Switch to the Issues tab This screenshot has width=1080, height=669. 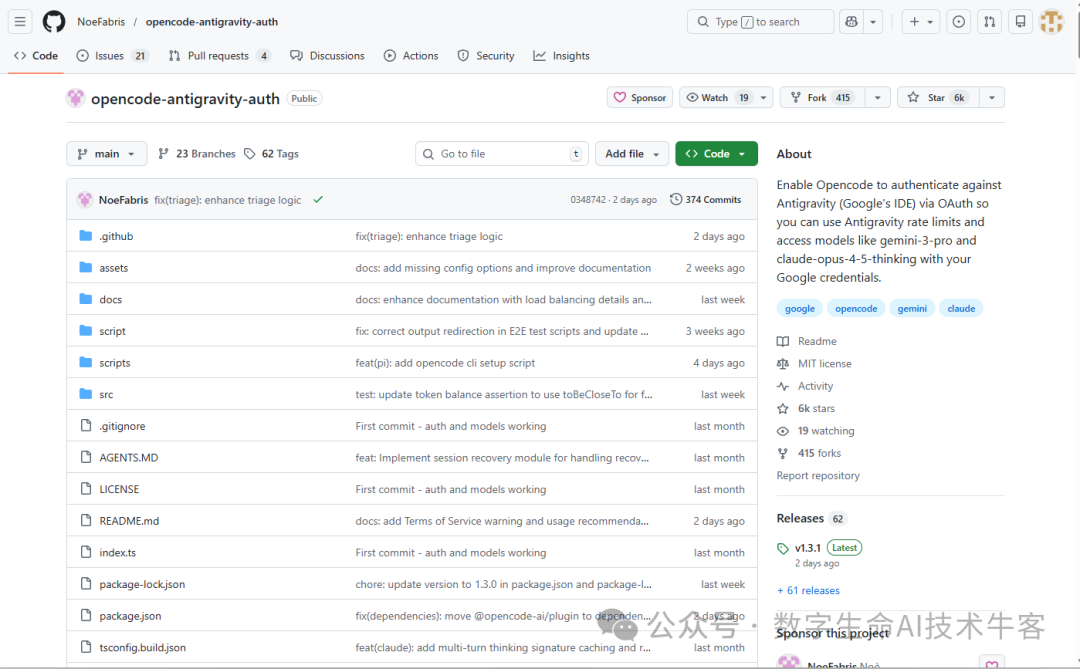pyautogui.click(x=112, y=56)
